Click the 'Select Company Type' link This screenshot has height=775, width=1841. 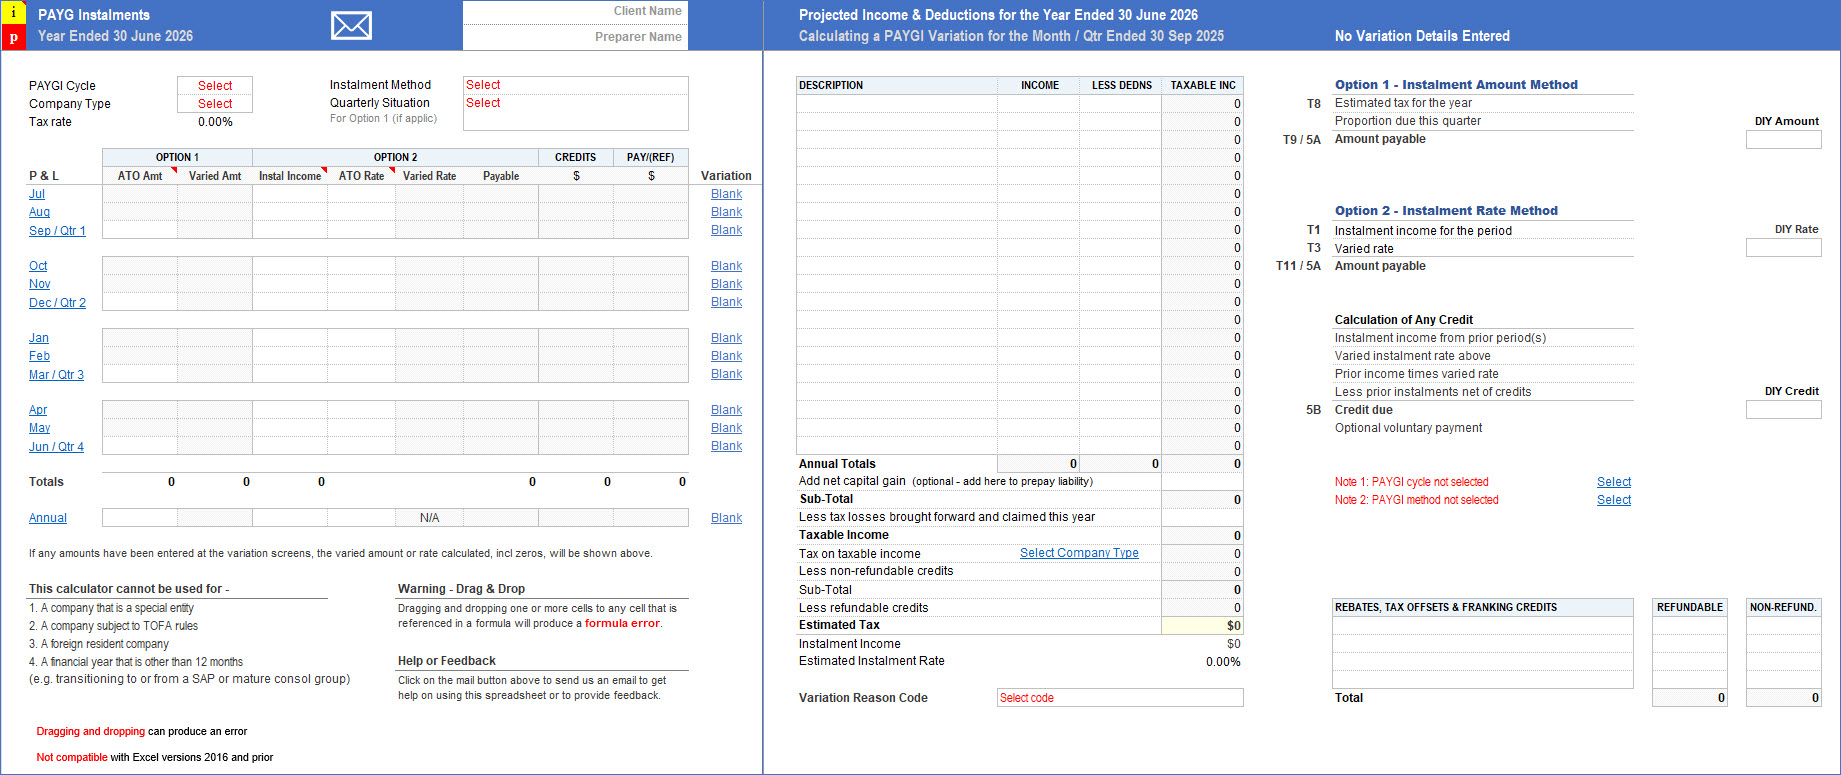(1079, 553)
